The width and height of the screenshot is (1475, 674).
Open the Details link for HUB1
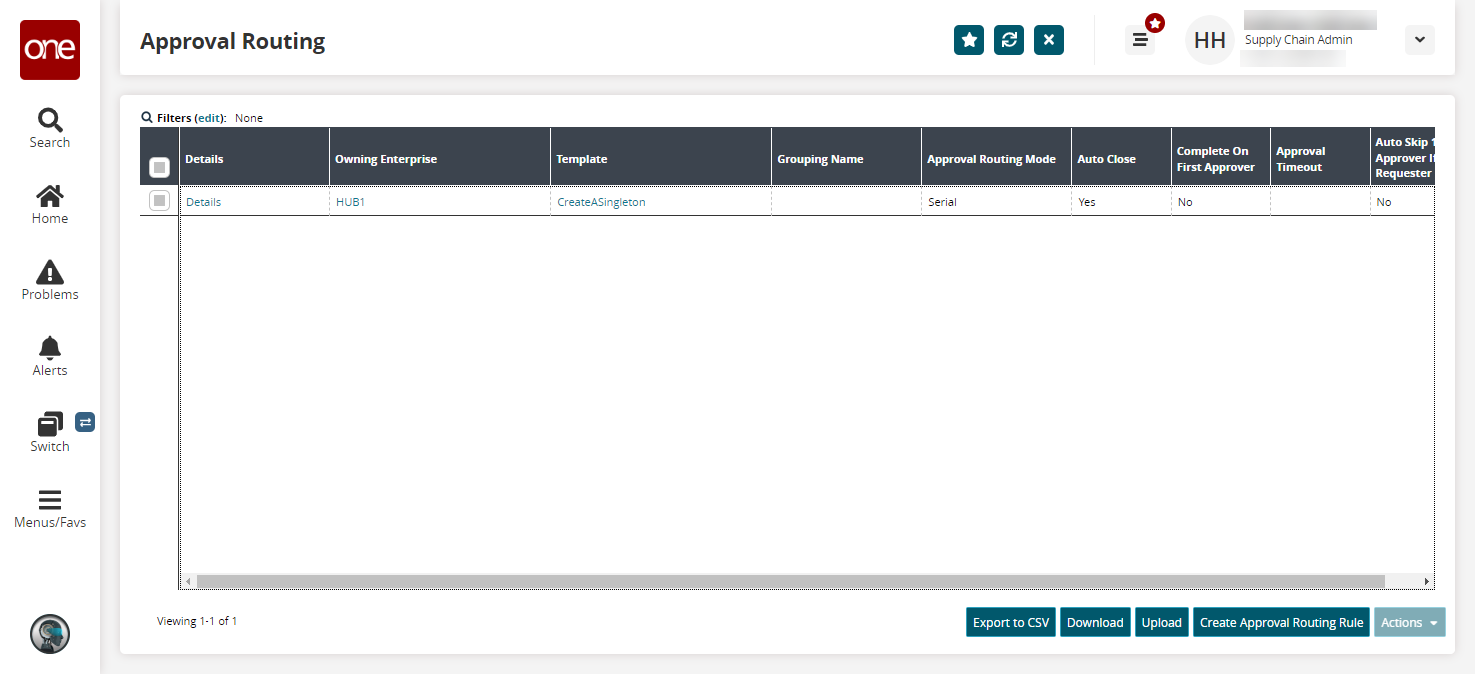pos(204,202)
